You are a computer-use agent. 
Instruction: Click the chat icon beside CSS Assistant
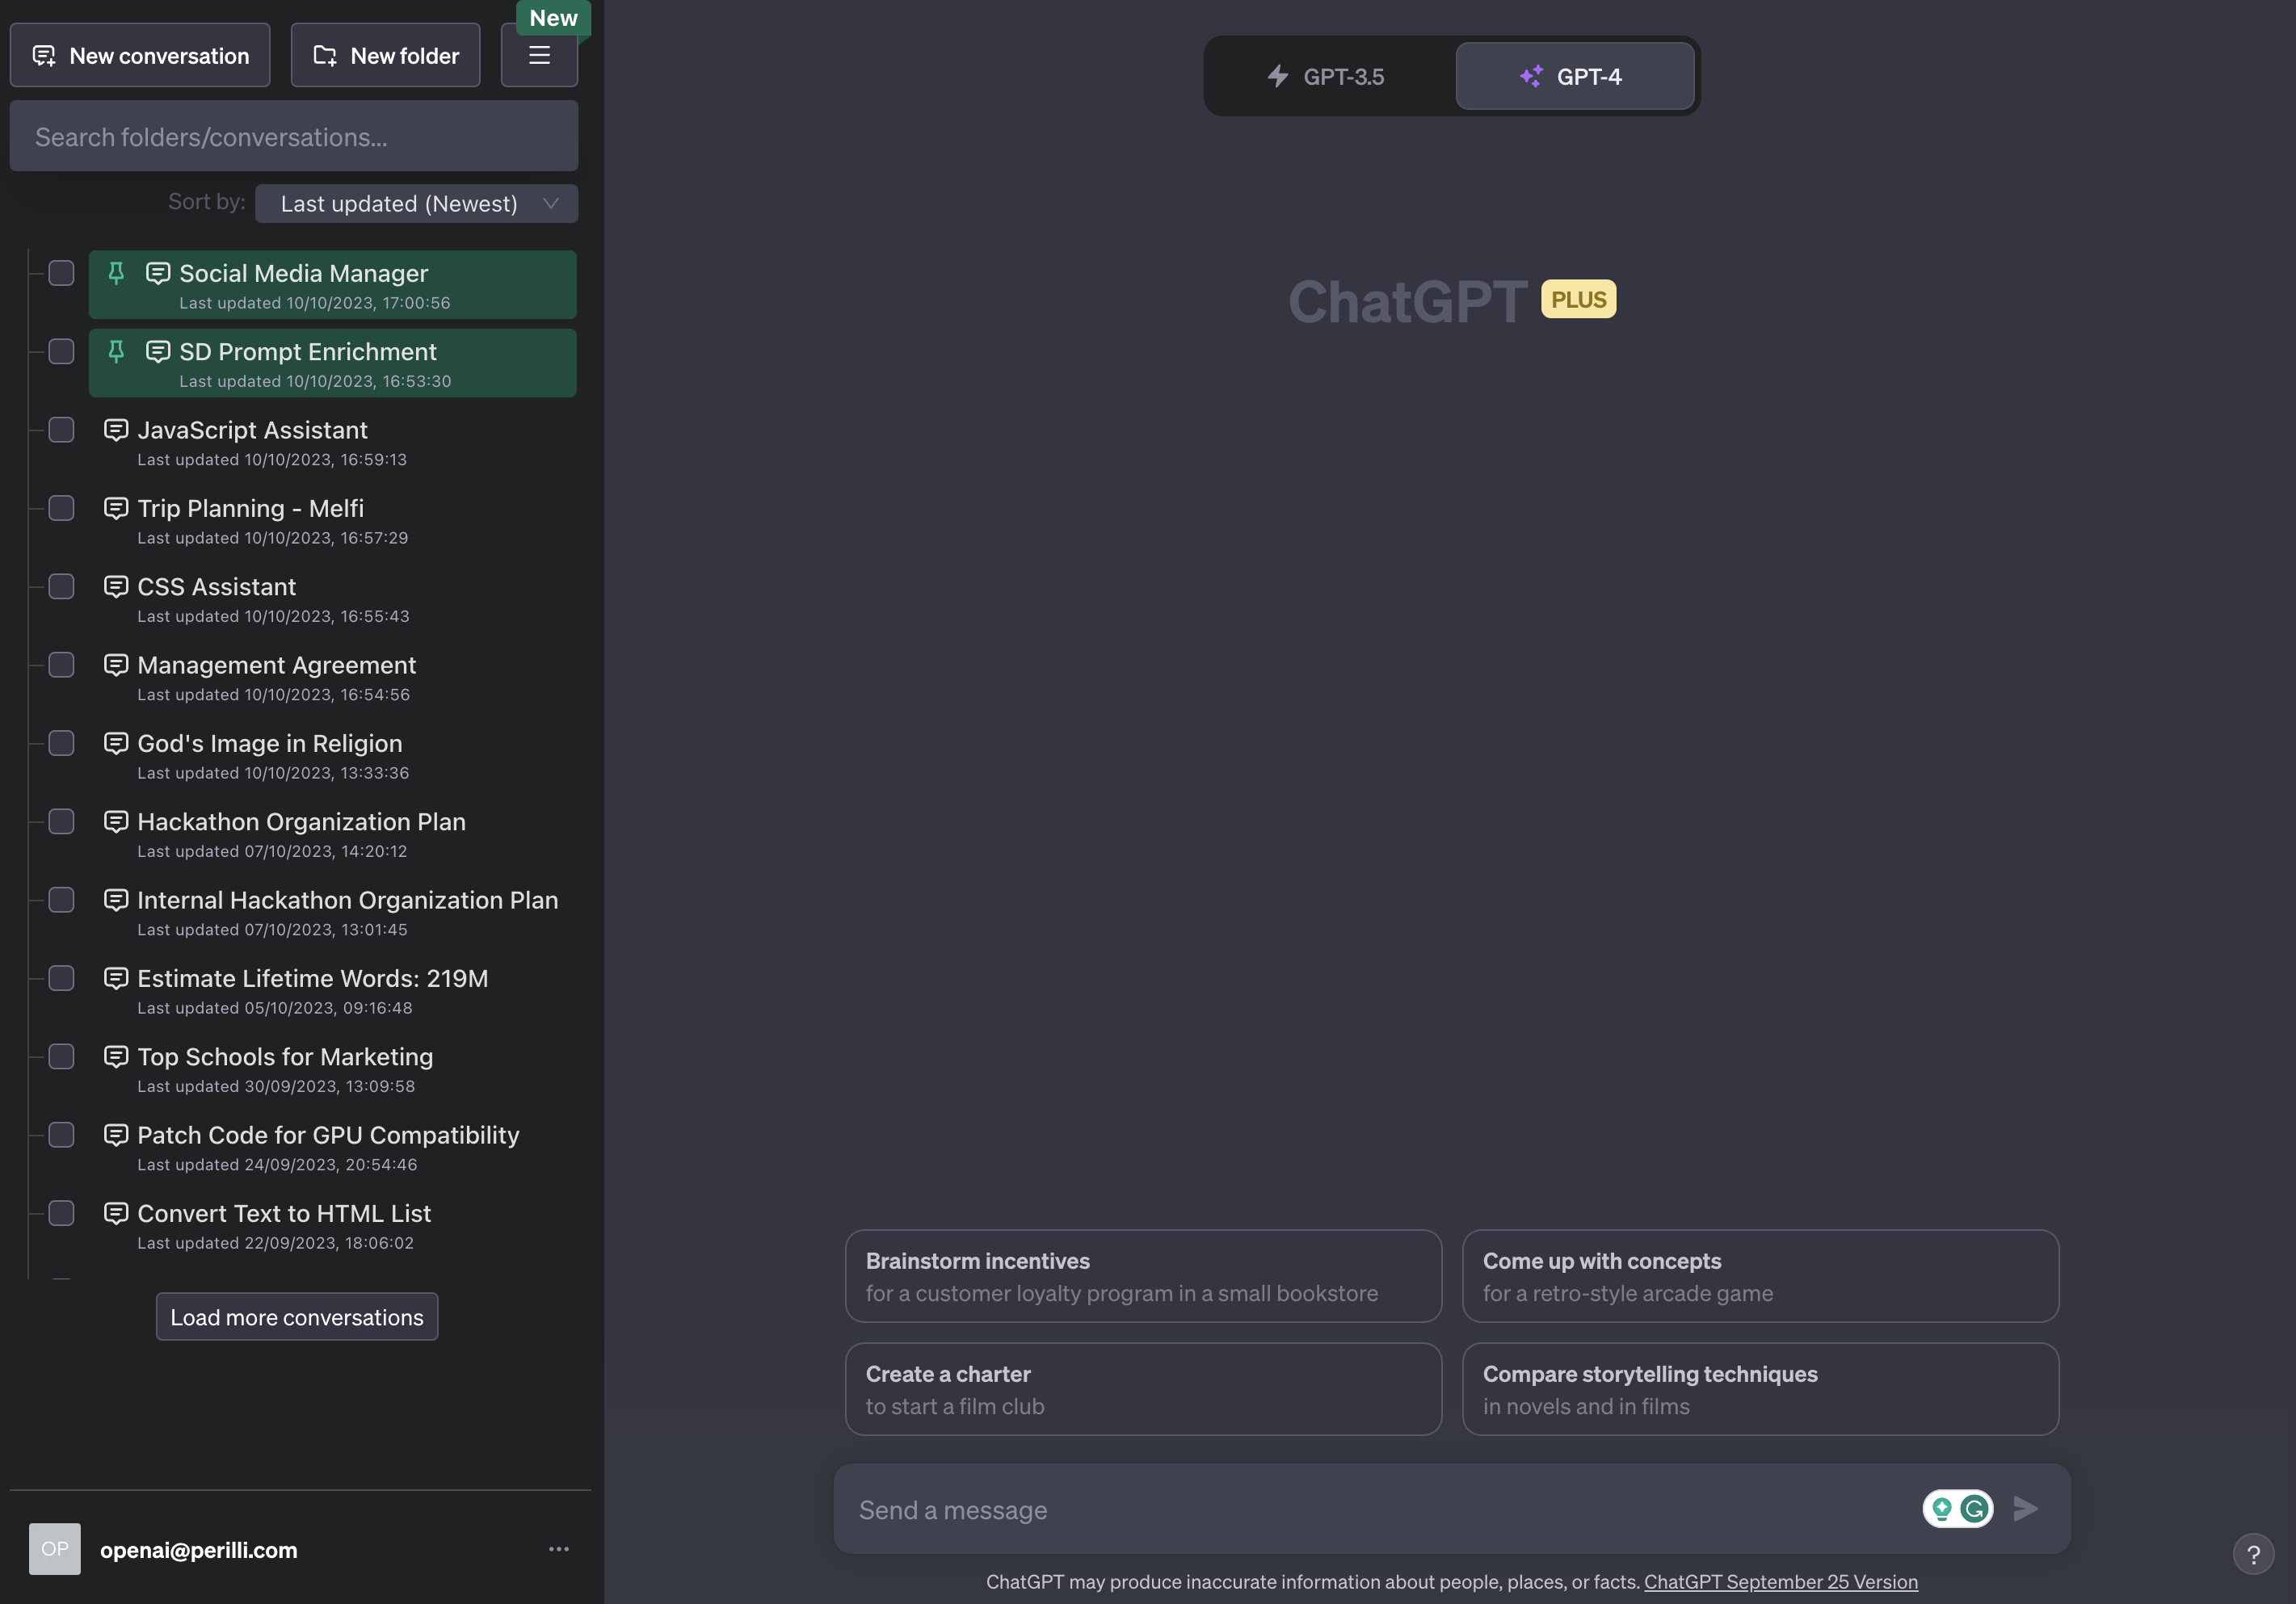(116, 587)
